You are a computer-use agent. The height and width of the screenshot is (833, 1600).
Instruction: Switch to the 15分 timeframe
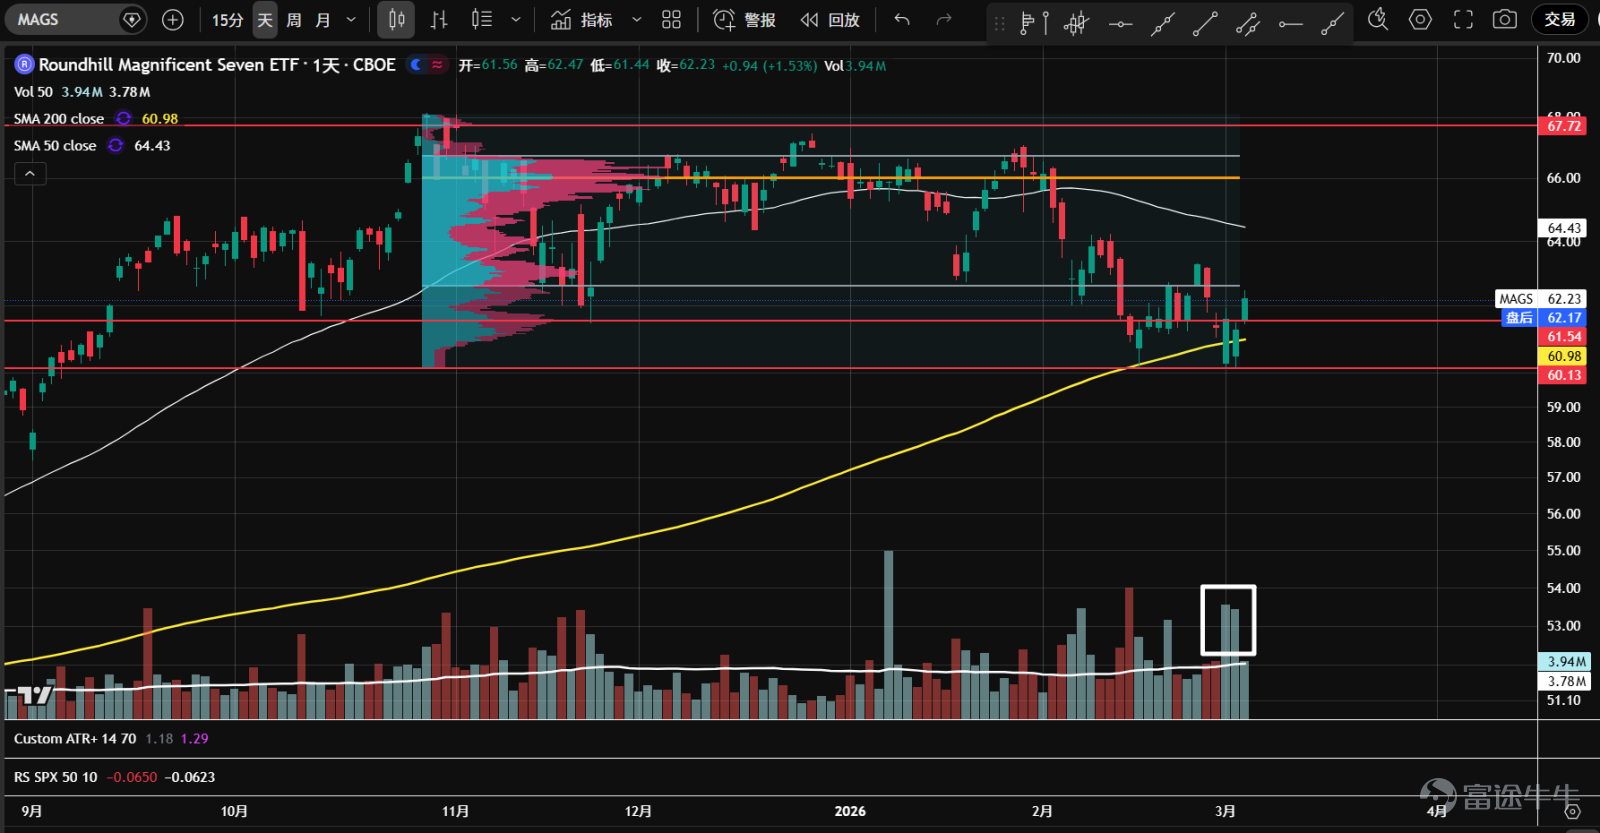pyautogui.click(x=227, y=20)
